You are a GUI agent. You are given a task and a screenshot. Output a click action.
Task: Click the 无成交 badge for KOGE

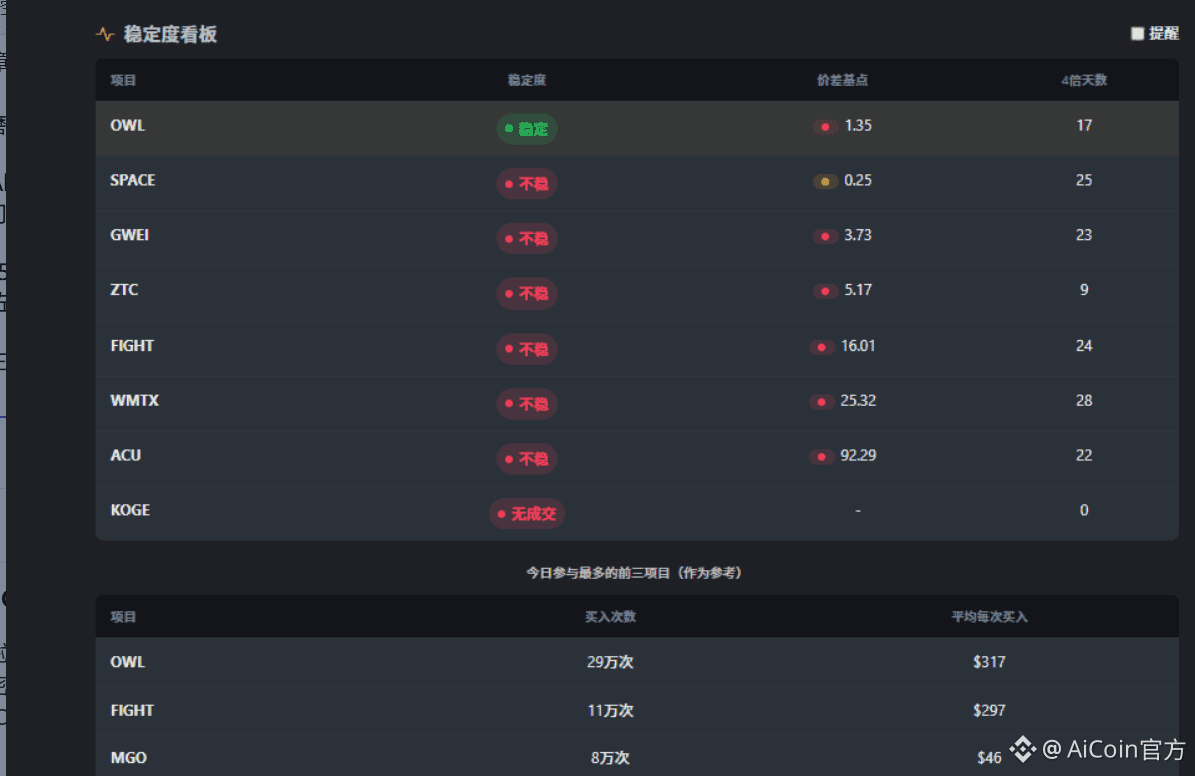pyautogui.click(x=527, y=514)
